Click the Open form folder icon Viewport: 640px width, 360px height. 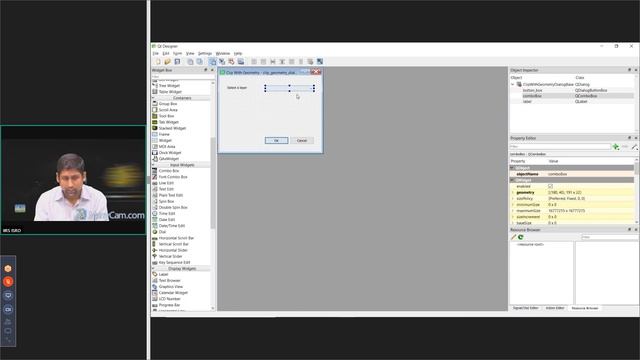(167, 62)
